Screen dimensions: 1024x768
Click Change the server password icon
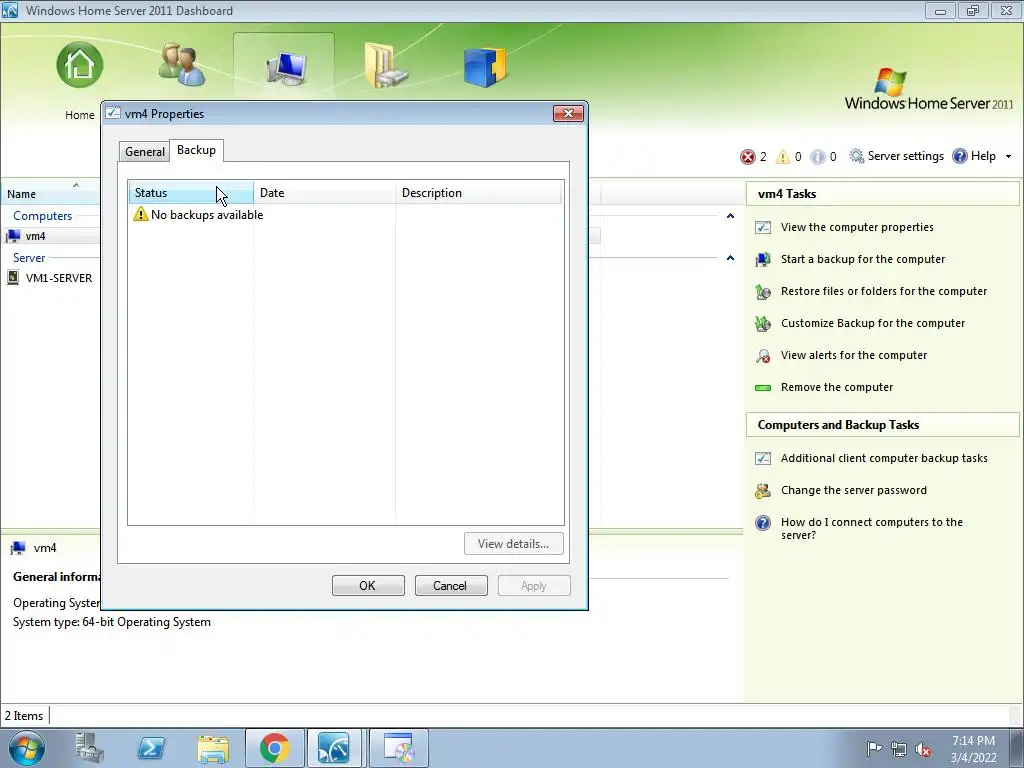click(x=763, y=490)
